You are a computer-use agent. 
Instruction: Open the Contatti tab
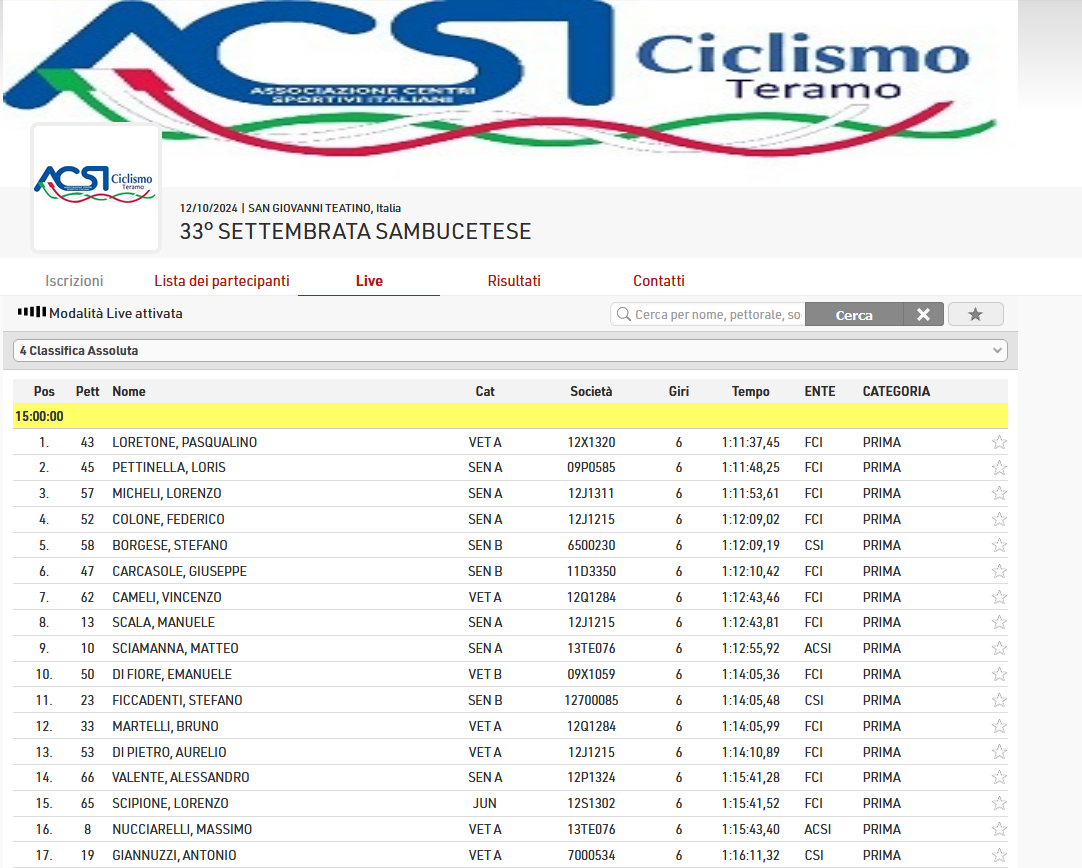tap(659, 281)
